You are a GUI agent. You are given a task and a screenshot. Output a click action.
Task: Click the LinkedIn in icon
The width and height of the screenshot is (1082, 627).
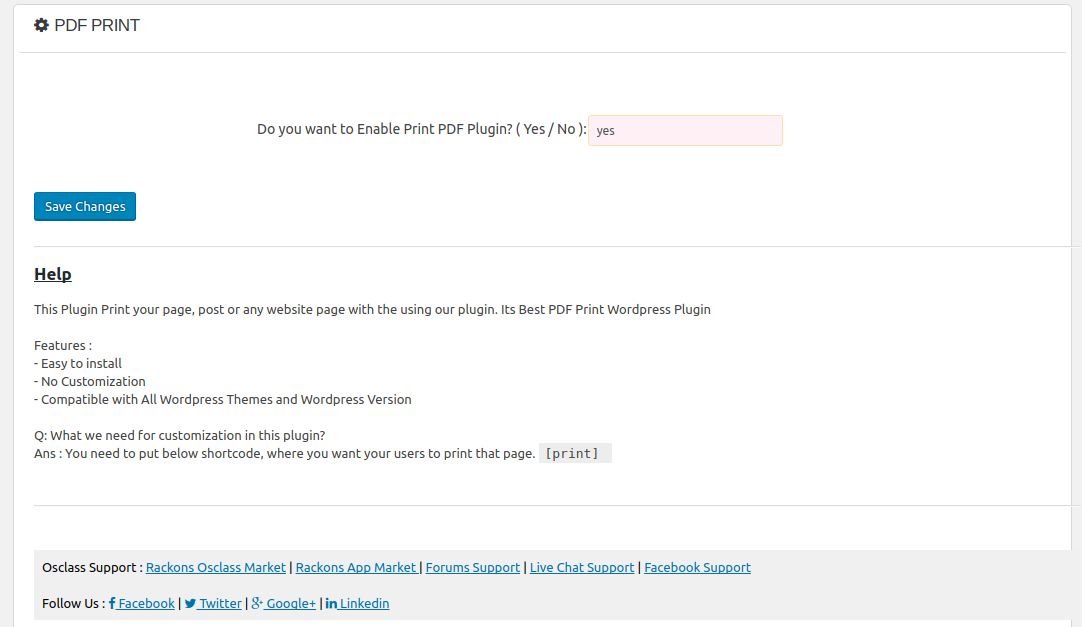pyautogui.click(x=331, y=604)
